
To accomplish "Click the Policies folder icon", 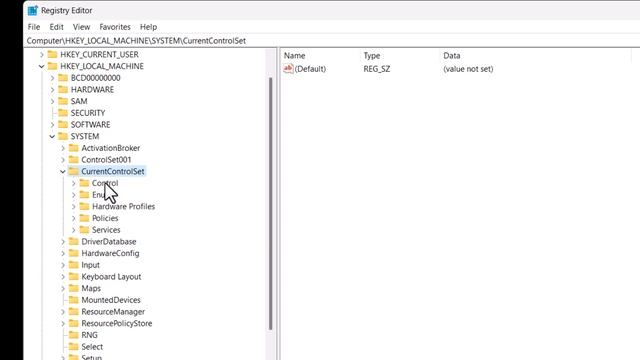I will 84,218.
